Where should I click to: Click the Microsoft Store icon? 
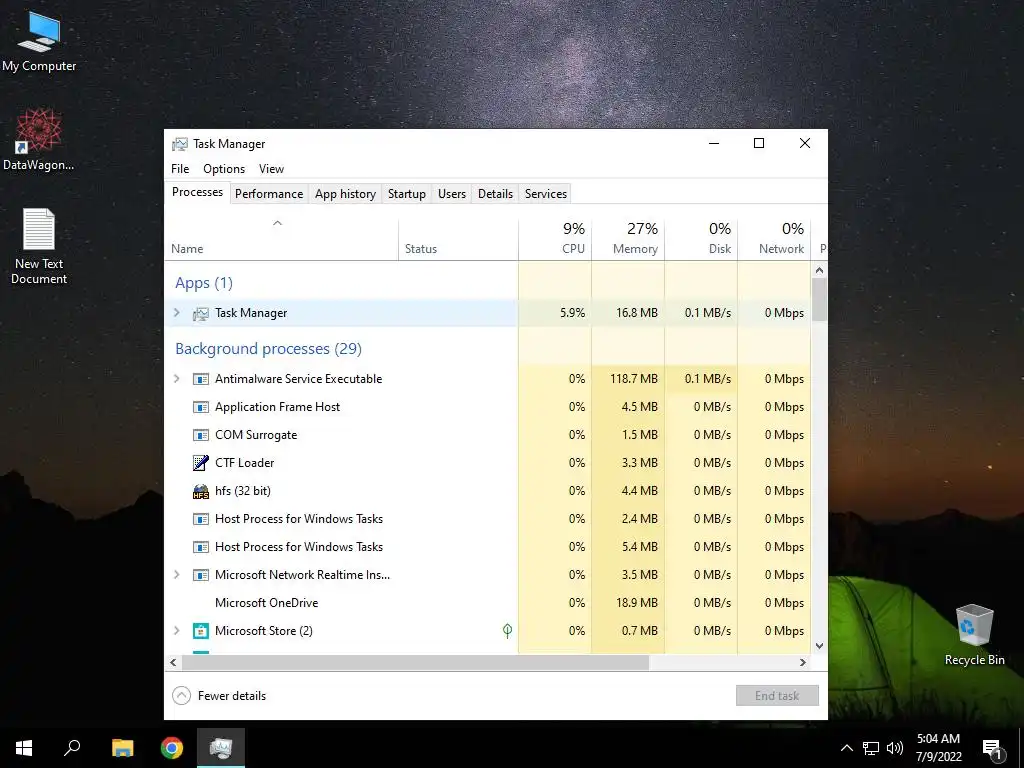pos(200,631)
